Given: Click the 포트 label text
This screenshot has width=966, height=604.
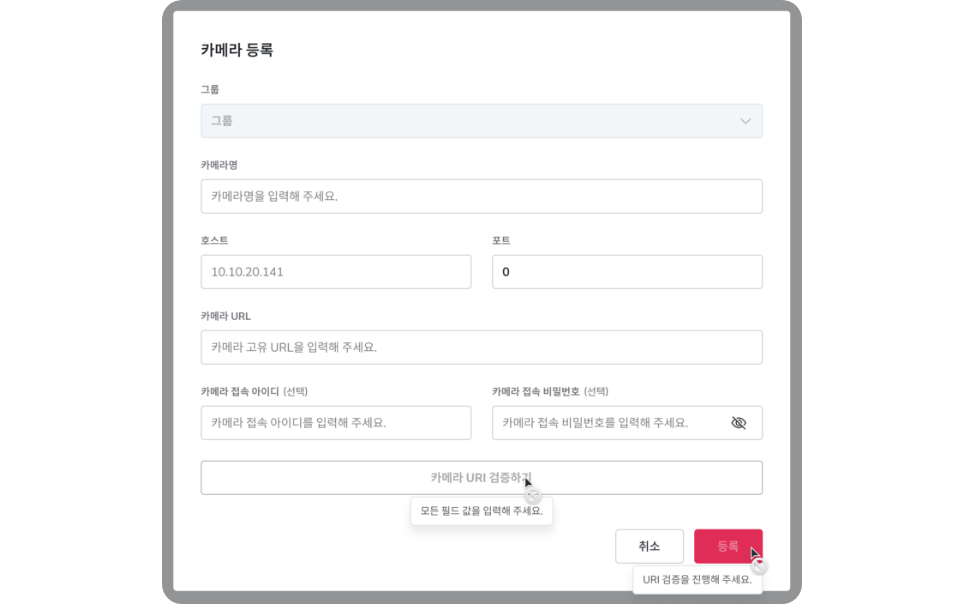Looking at the screenshot, I should 501,240.
